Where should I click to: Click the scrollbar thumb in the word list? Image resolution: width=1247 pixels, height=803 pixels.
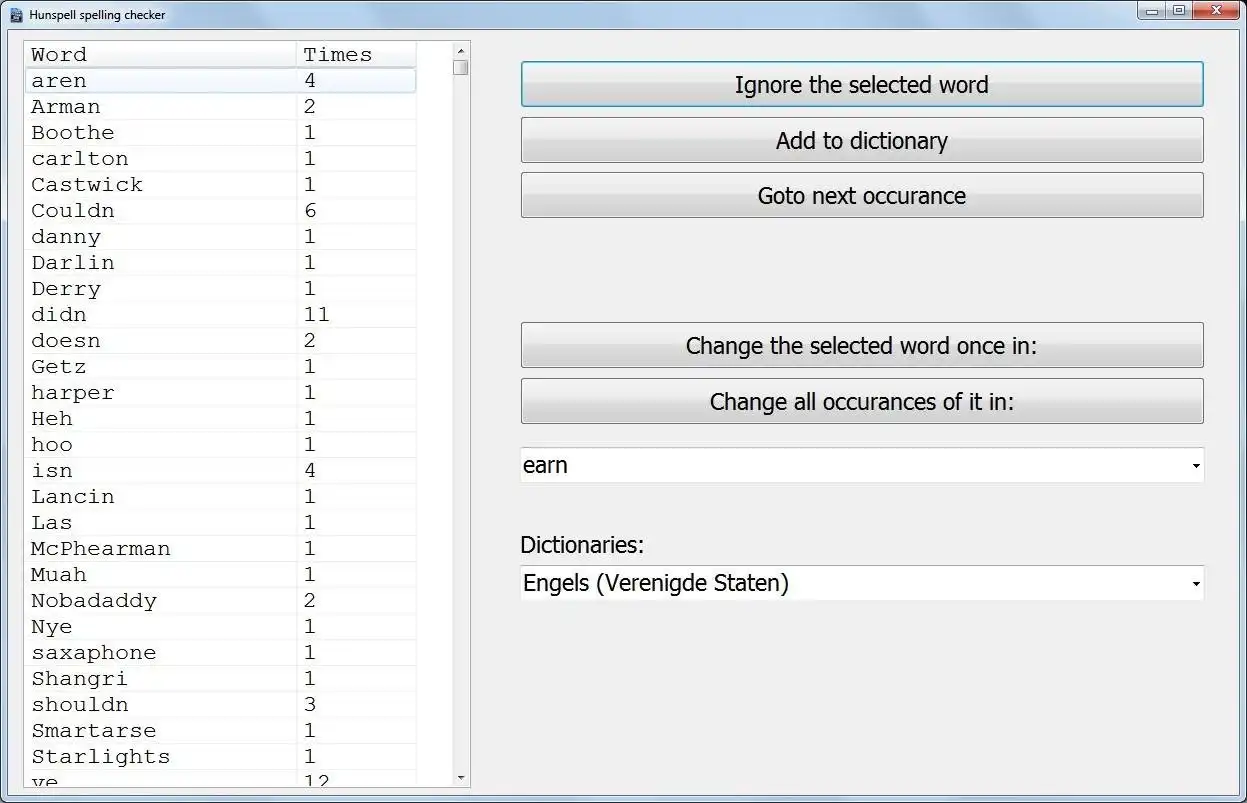[461, 67]
